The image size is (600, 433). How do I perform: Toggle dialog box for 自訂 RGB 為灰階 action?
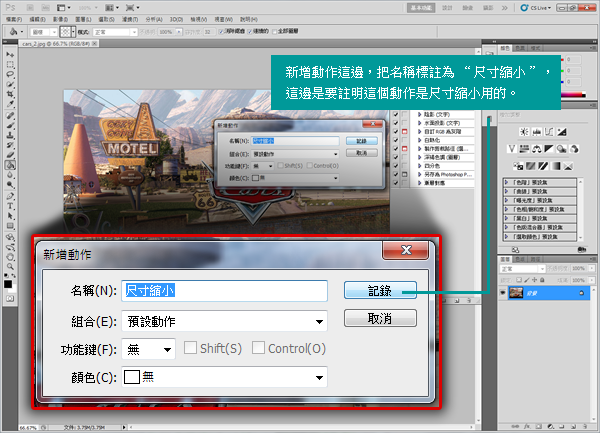click(x=404, y=132)
